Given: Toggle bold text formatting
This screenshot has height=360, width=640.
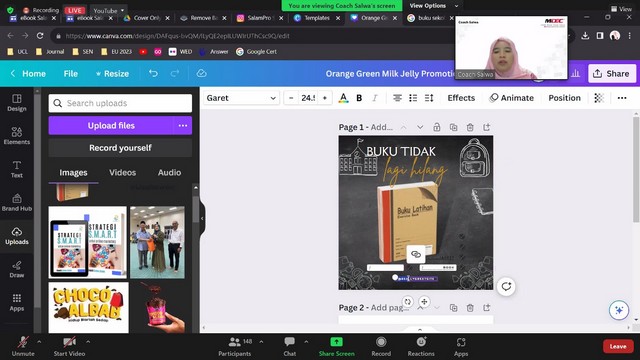Looking at the screenshot, I should 359,98.
